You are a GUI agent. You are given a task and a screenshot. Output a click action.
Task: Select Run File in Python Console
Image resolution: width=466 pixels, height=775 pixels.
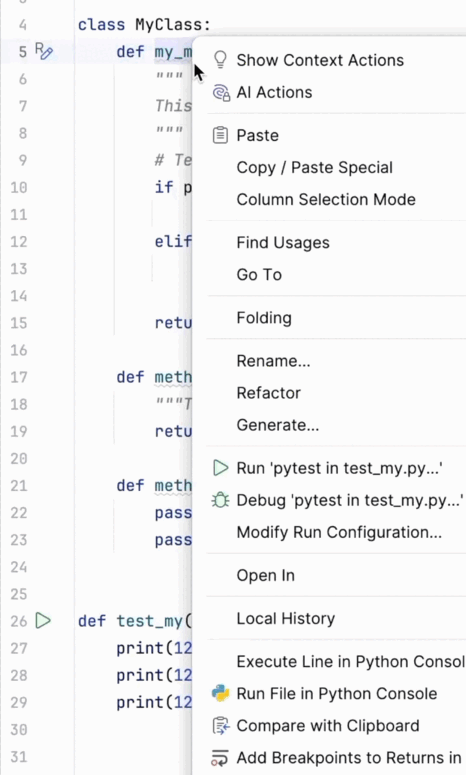tap(336, 693)
